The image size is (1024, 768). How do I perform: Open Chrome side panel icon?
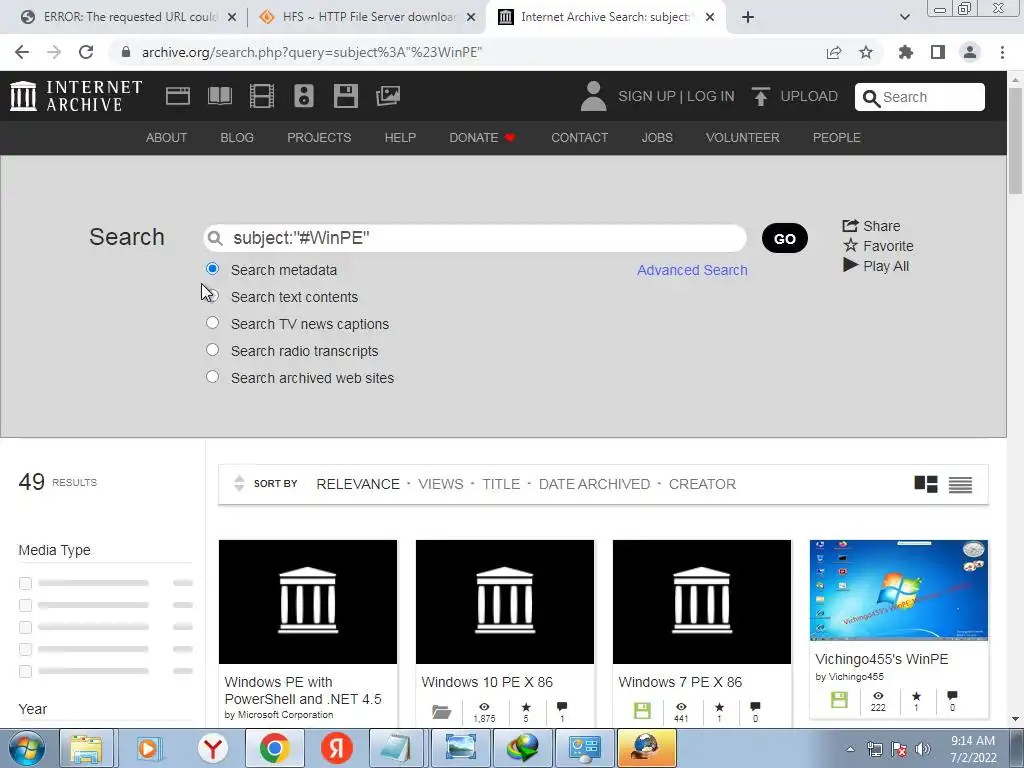coord(938,52)
